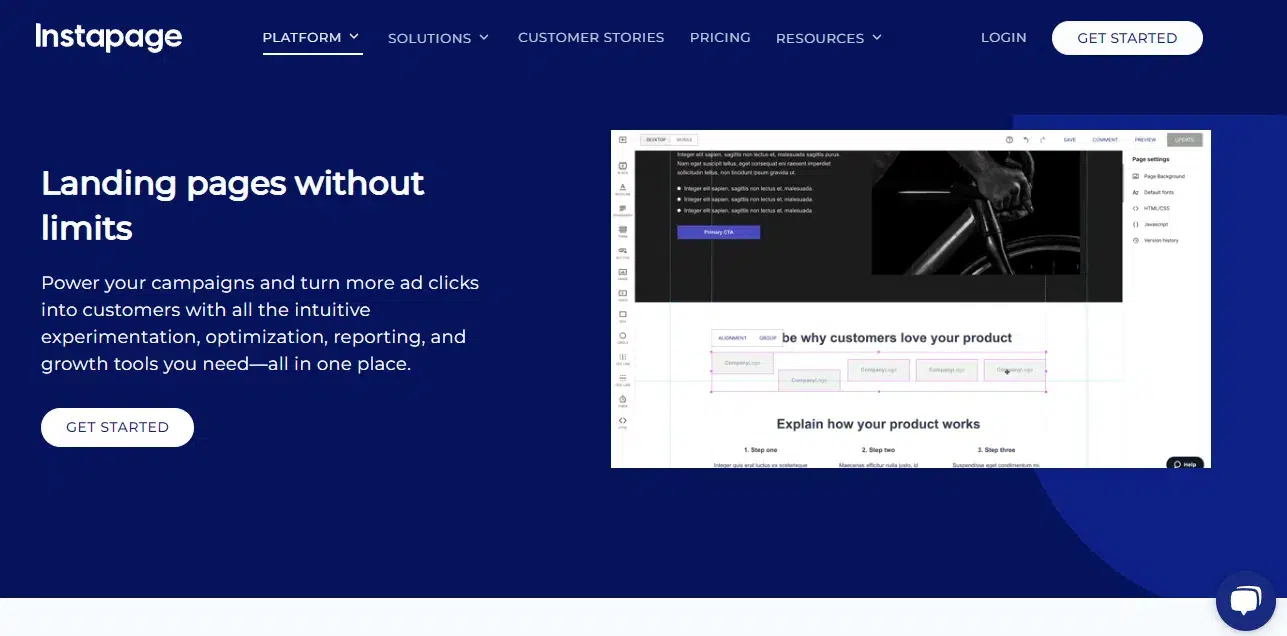Click the LOGIN link
1287x636 pixels.
(1003, 38)
